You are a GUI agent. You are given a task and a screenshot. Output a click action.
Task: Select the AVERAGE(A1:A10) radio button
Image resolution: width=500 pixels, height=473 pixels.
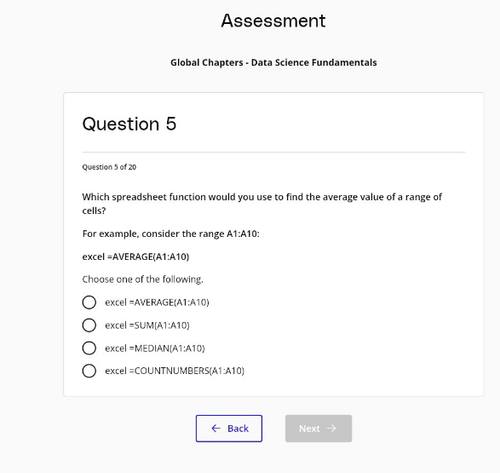pos(89,302)
